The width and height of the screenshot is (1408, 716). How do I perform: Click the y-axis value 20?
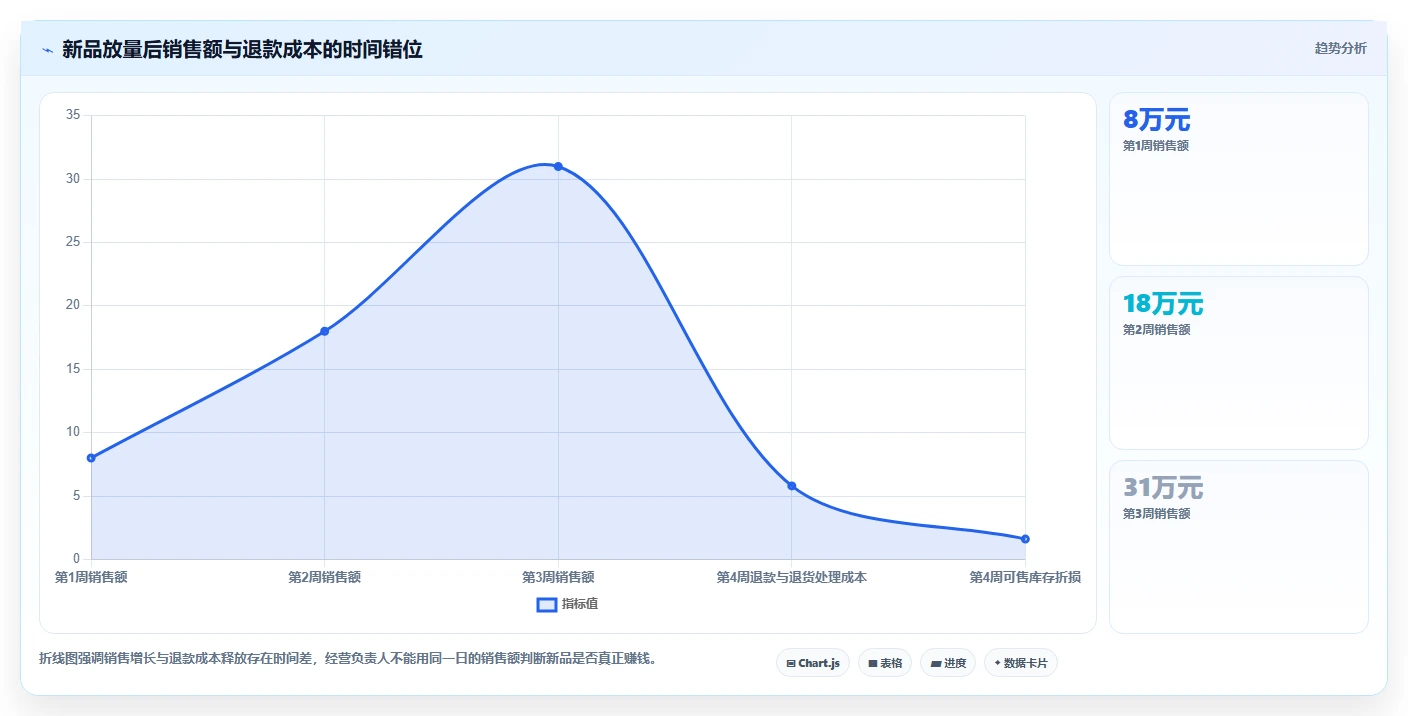(x=73, y=305)
